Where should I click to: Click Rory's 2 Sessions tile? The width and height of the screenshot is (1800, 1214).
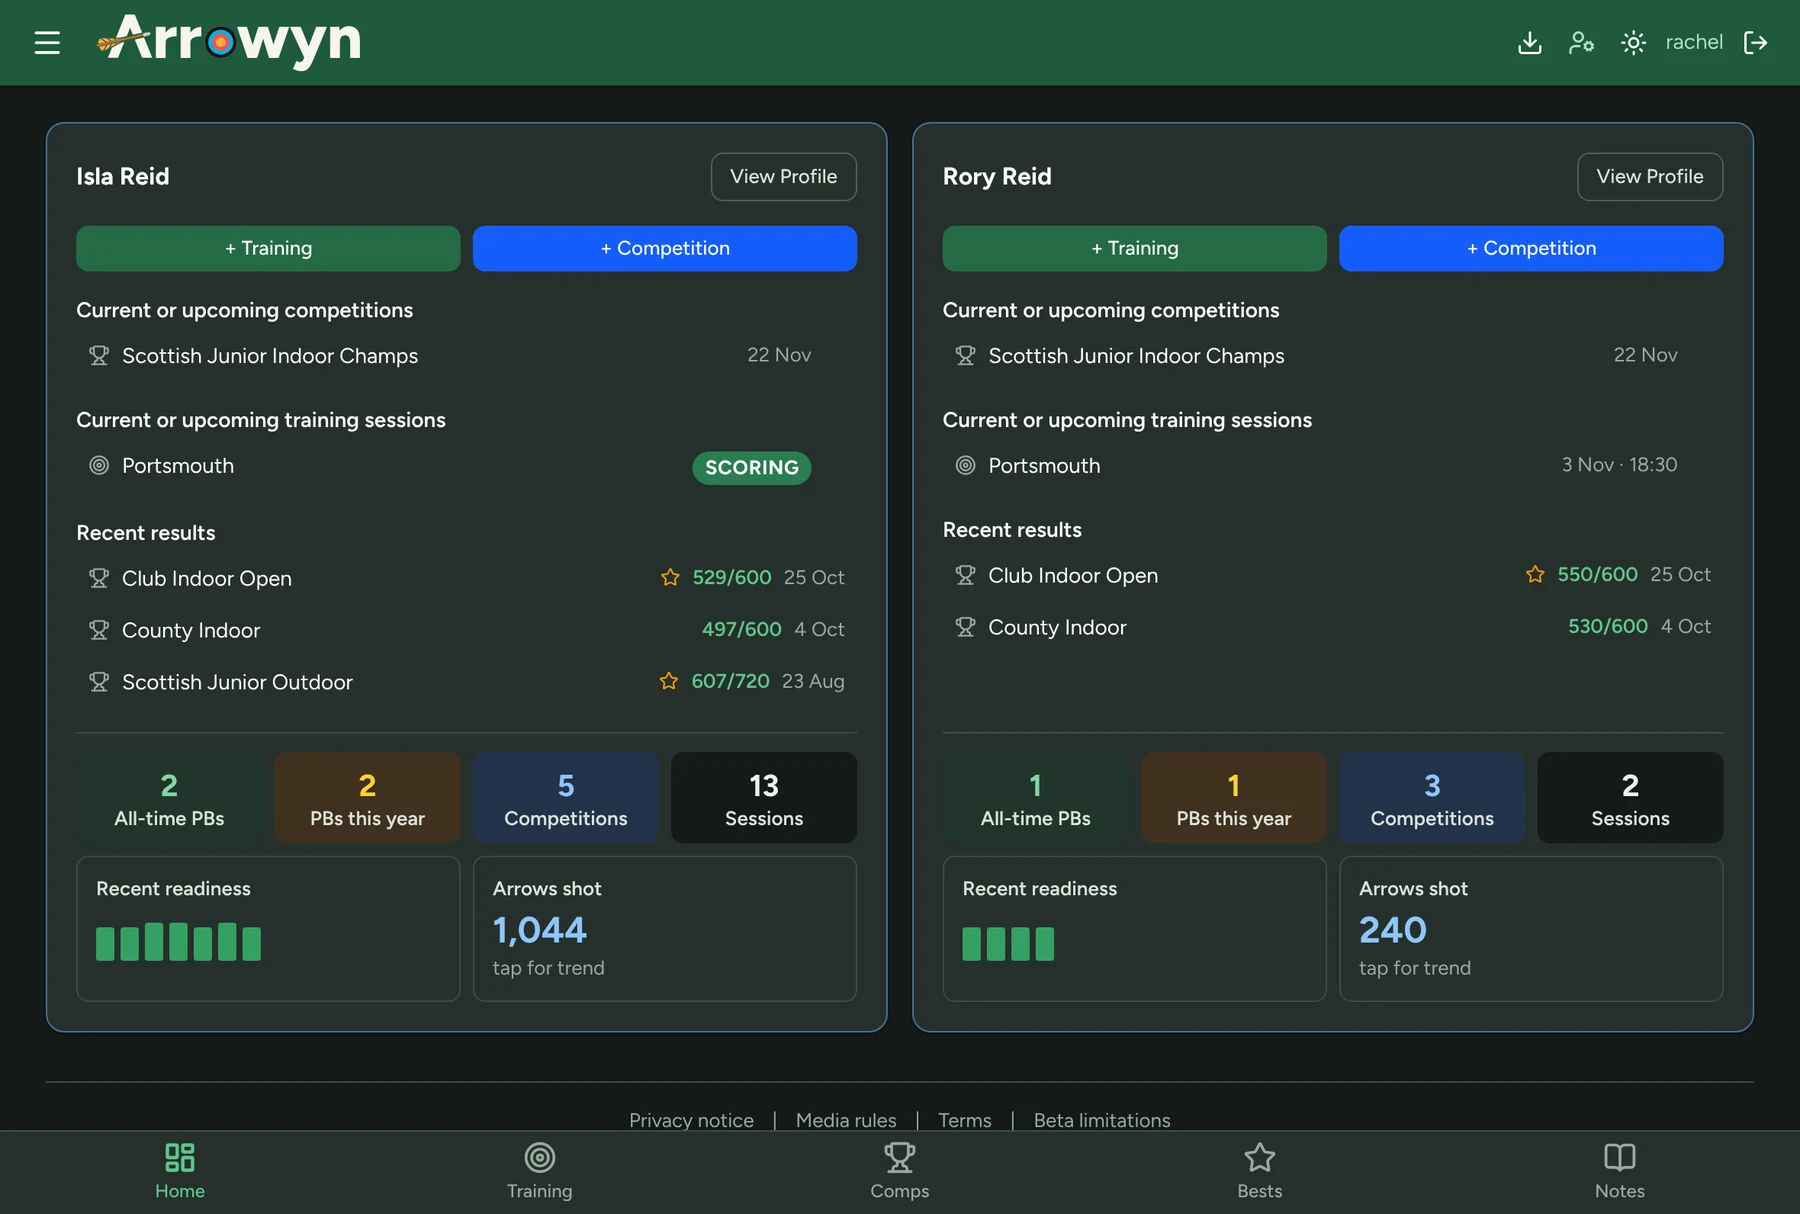point(1630,798)
